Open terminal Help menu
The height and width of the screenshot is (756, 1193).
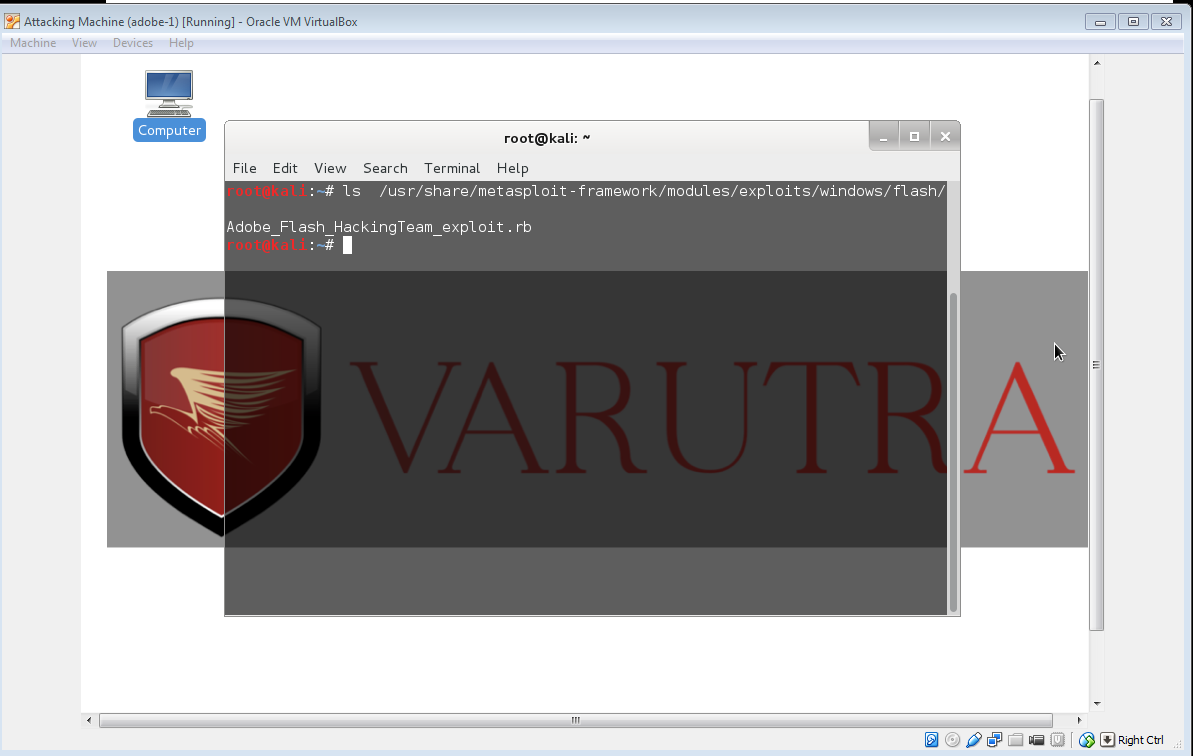point(512,168)
